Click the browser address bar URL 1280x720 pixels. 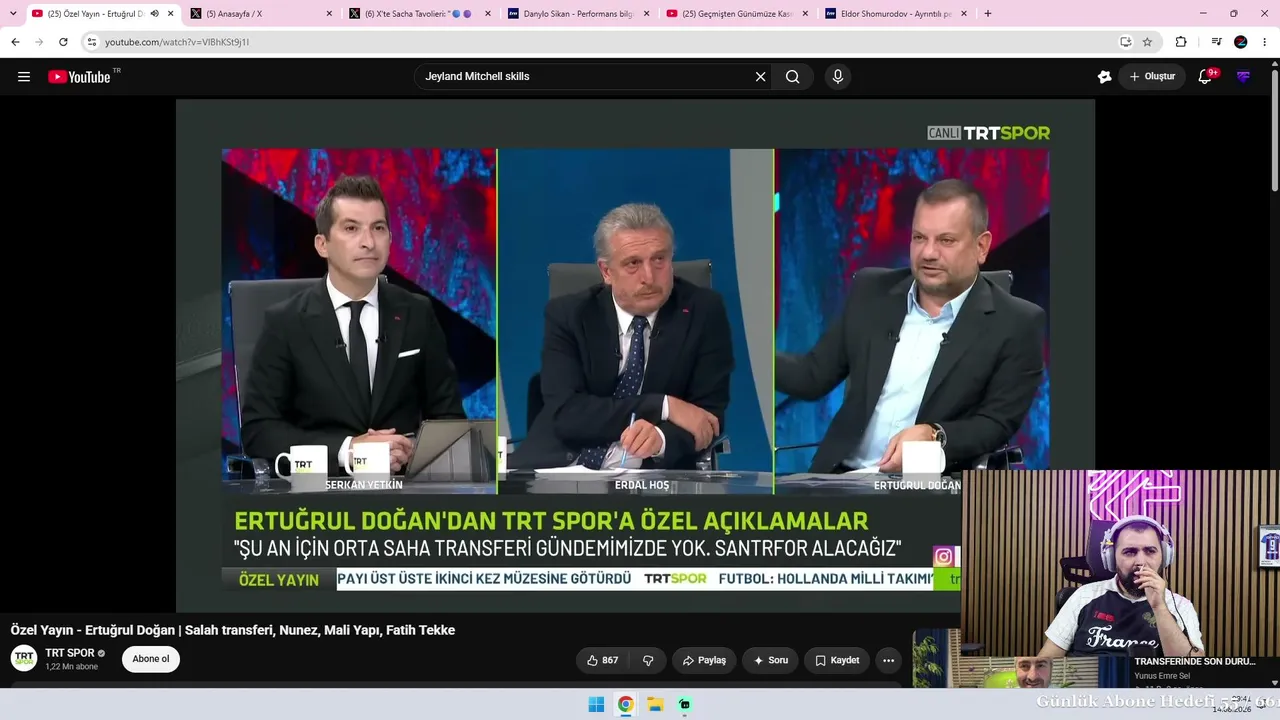[177, 42]
